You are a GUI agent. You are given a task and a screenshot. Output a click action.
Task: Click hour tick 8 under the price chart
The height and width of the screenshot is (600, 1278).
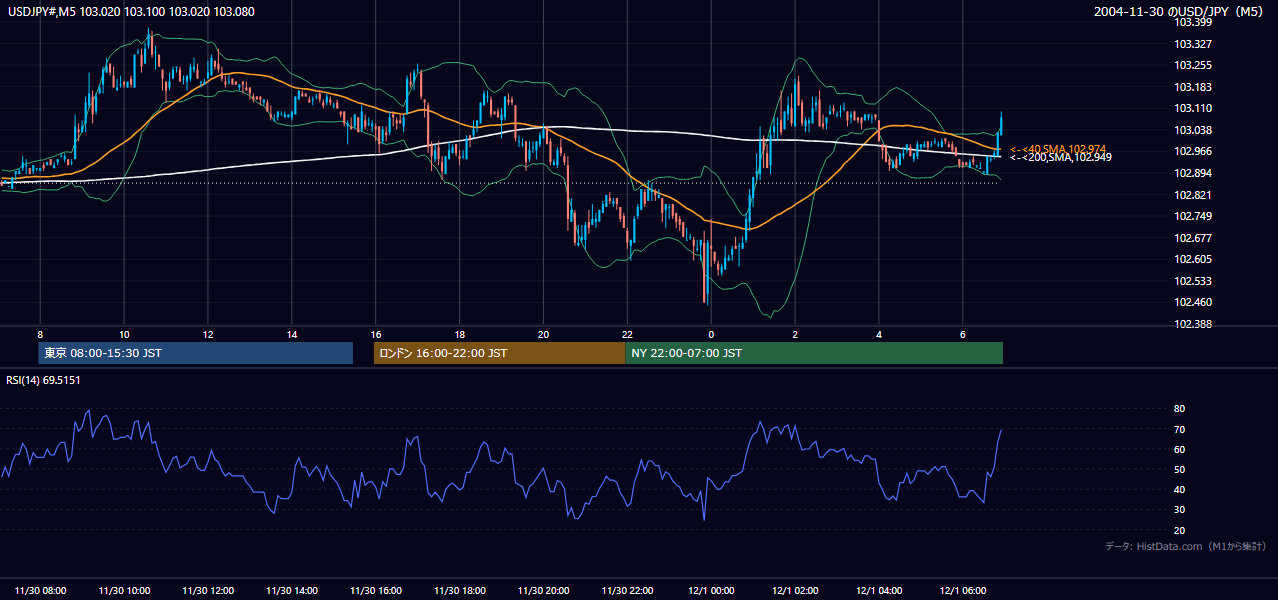[40, 333]
